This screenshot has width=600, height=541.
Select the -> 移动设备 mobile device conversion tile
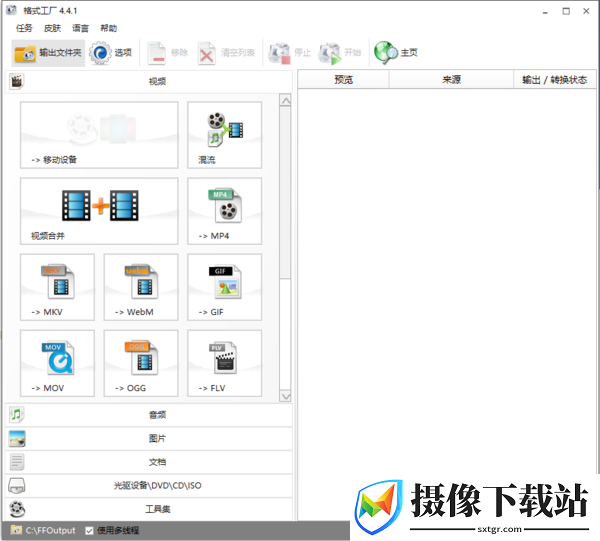[x=99, y=135]
